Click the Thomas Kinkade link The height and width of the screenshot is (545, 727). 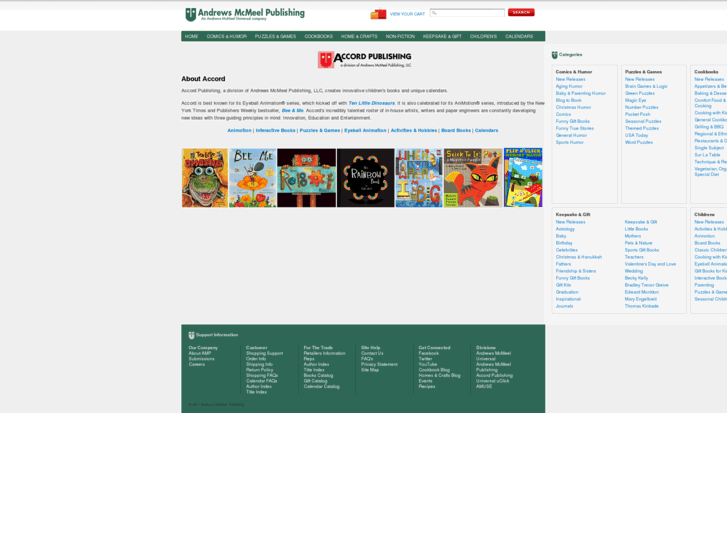click(x=641, y=306)
